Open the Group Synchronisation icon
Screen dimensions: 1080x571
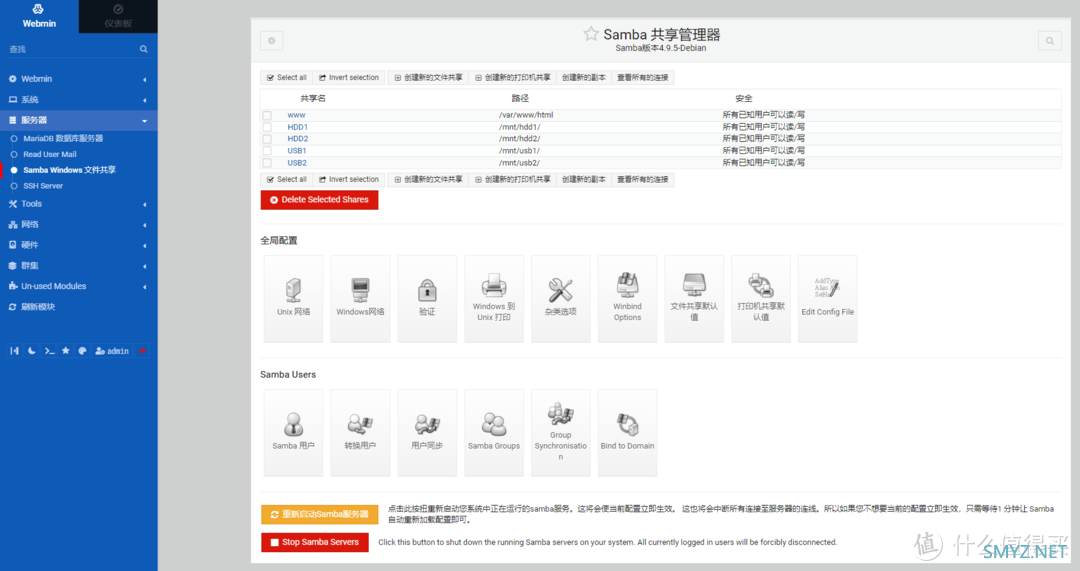coord(561,433)
